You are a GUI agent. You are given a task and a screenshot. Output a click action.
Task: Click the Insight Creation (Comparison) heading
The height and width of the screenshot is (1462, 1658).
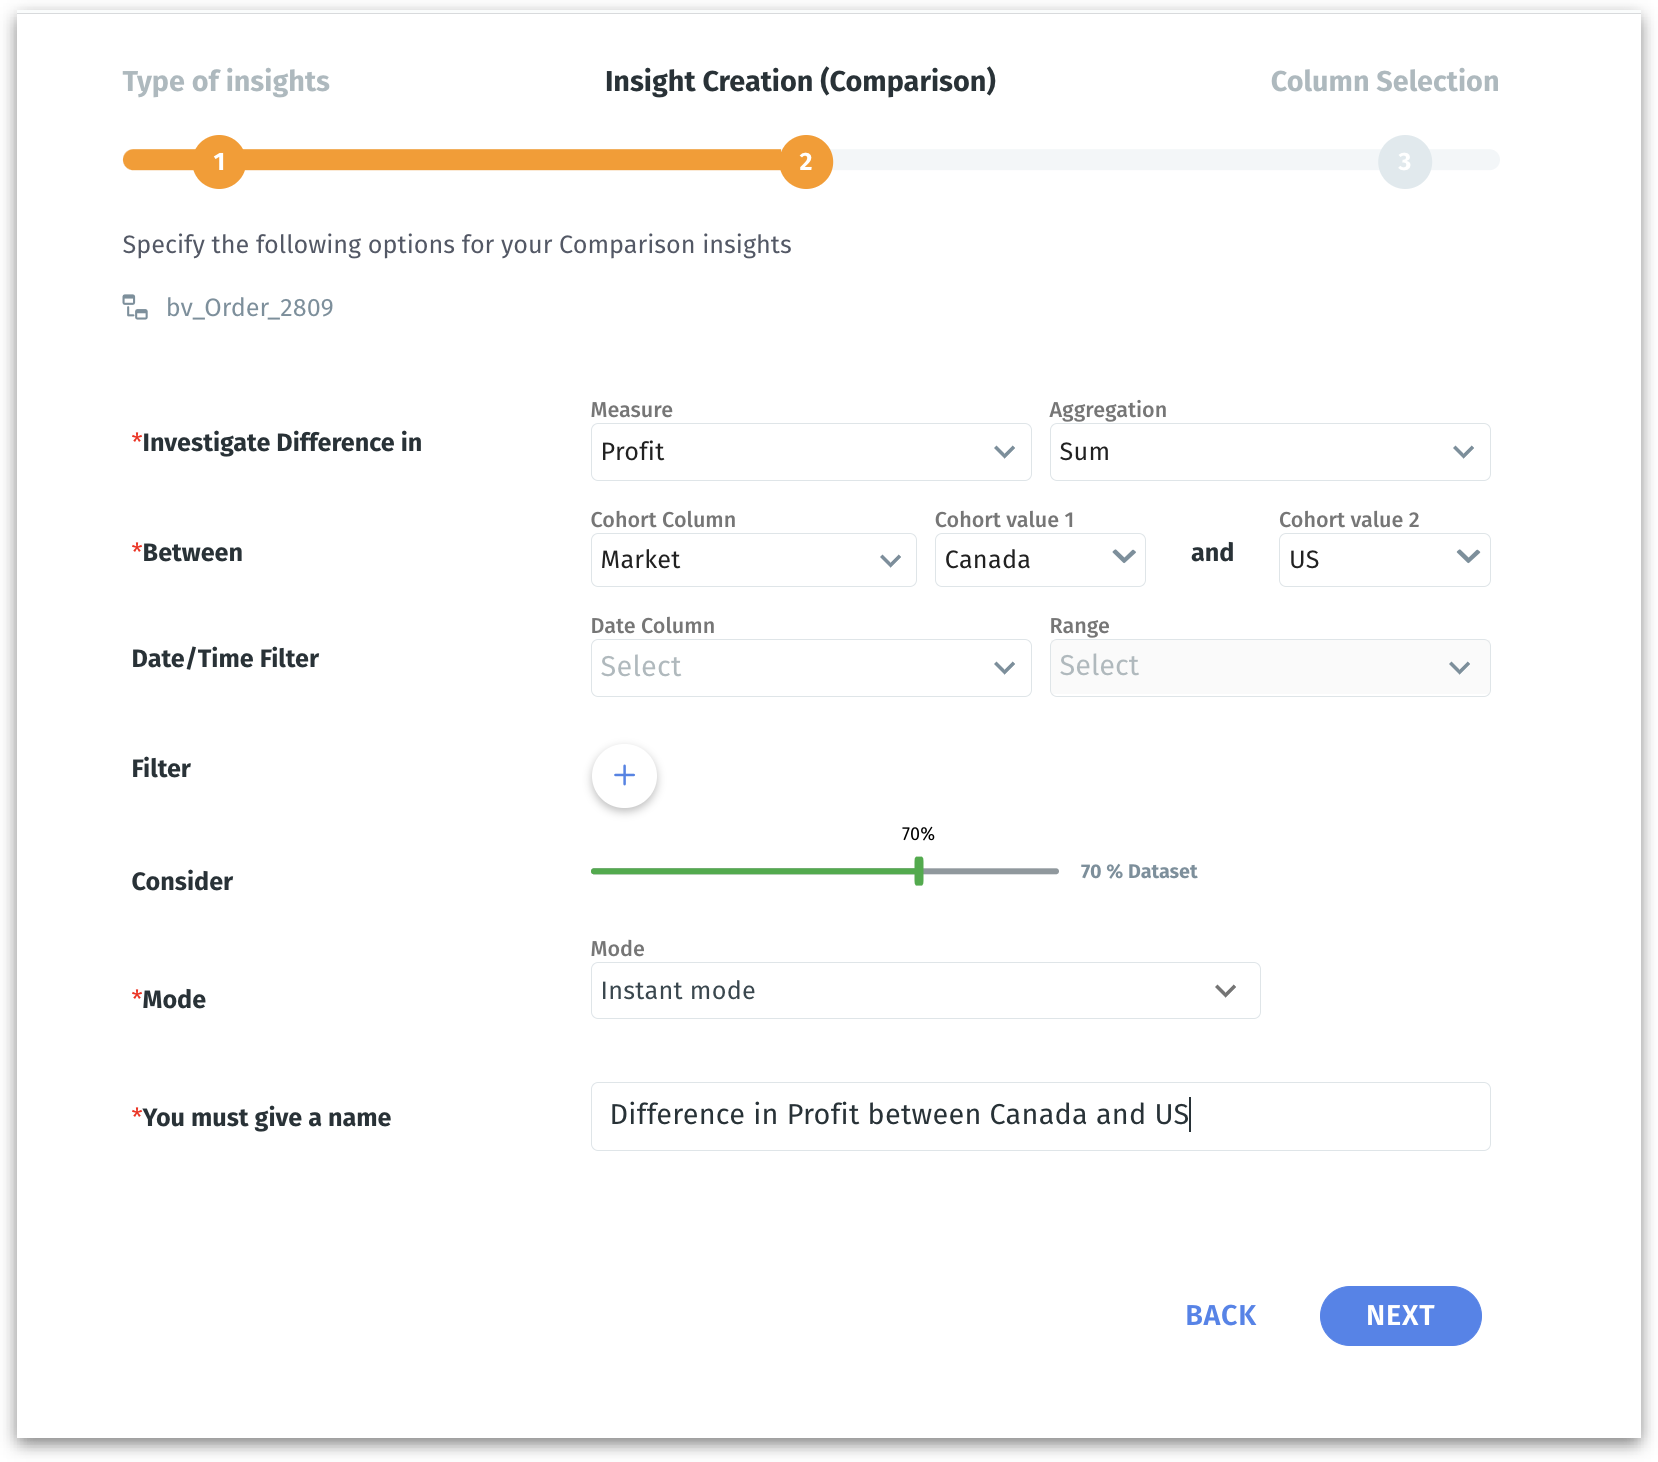tap(800, 81)
